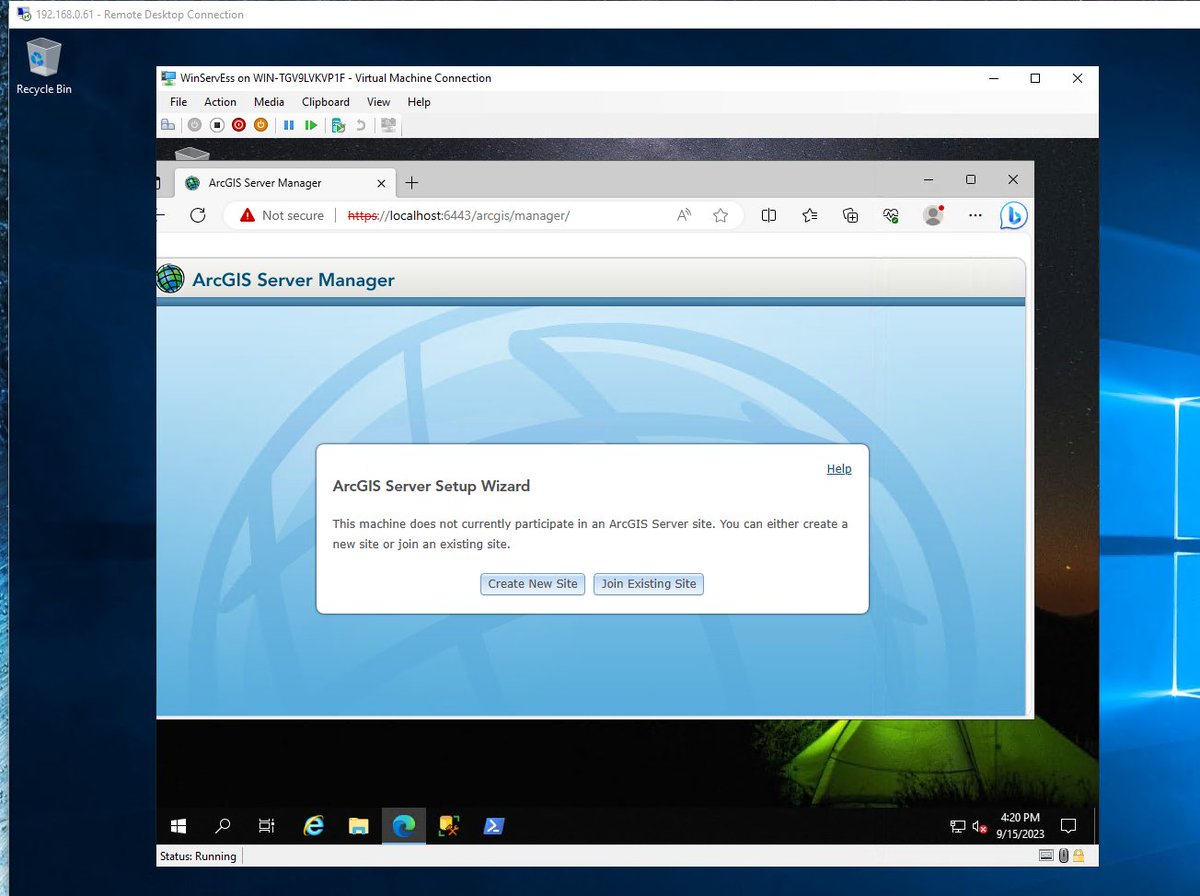Click the Help link in Setup Wizard

839,468
